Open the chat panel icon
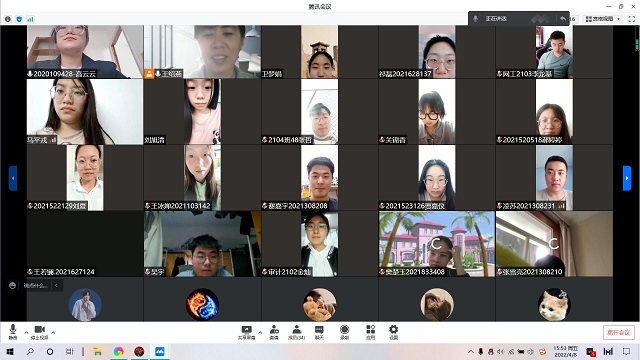This screenshot has width=640, height=360. click(319, 332)
